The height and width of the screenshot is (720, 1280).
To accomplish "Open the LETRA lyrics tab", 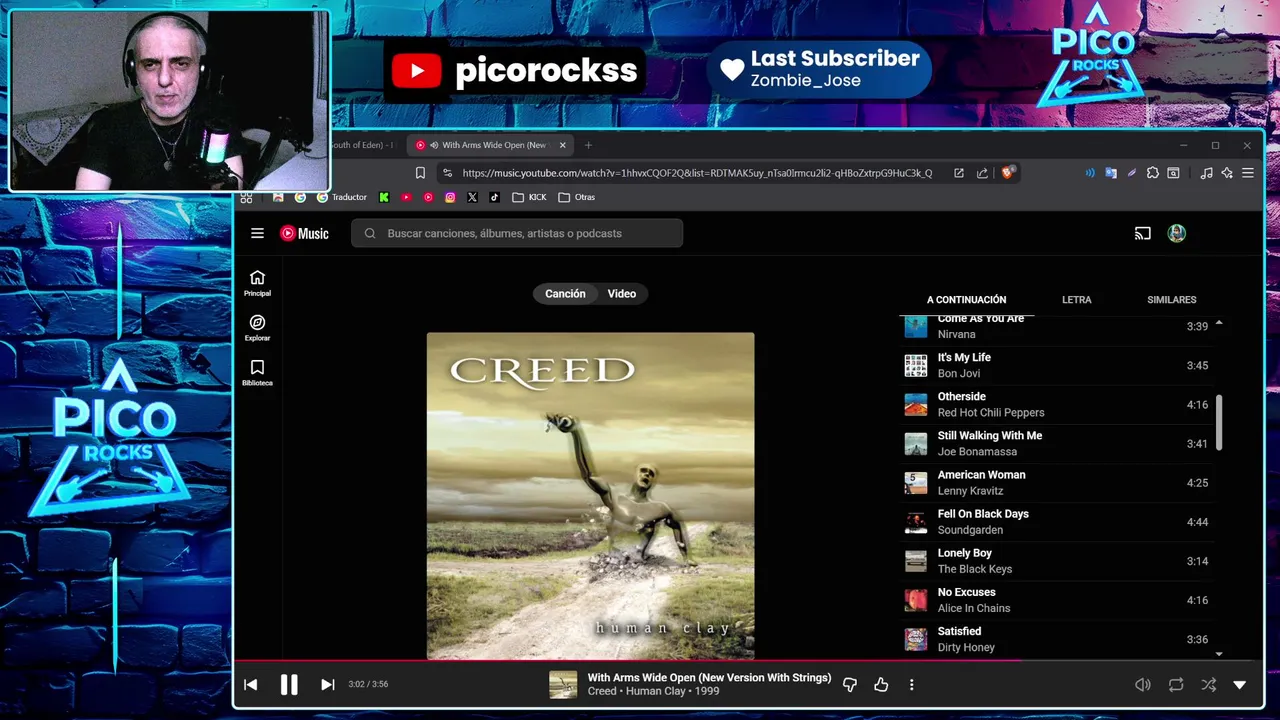I will 1077,299.
